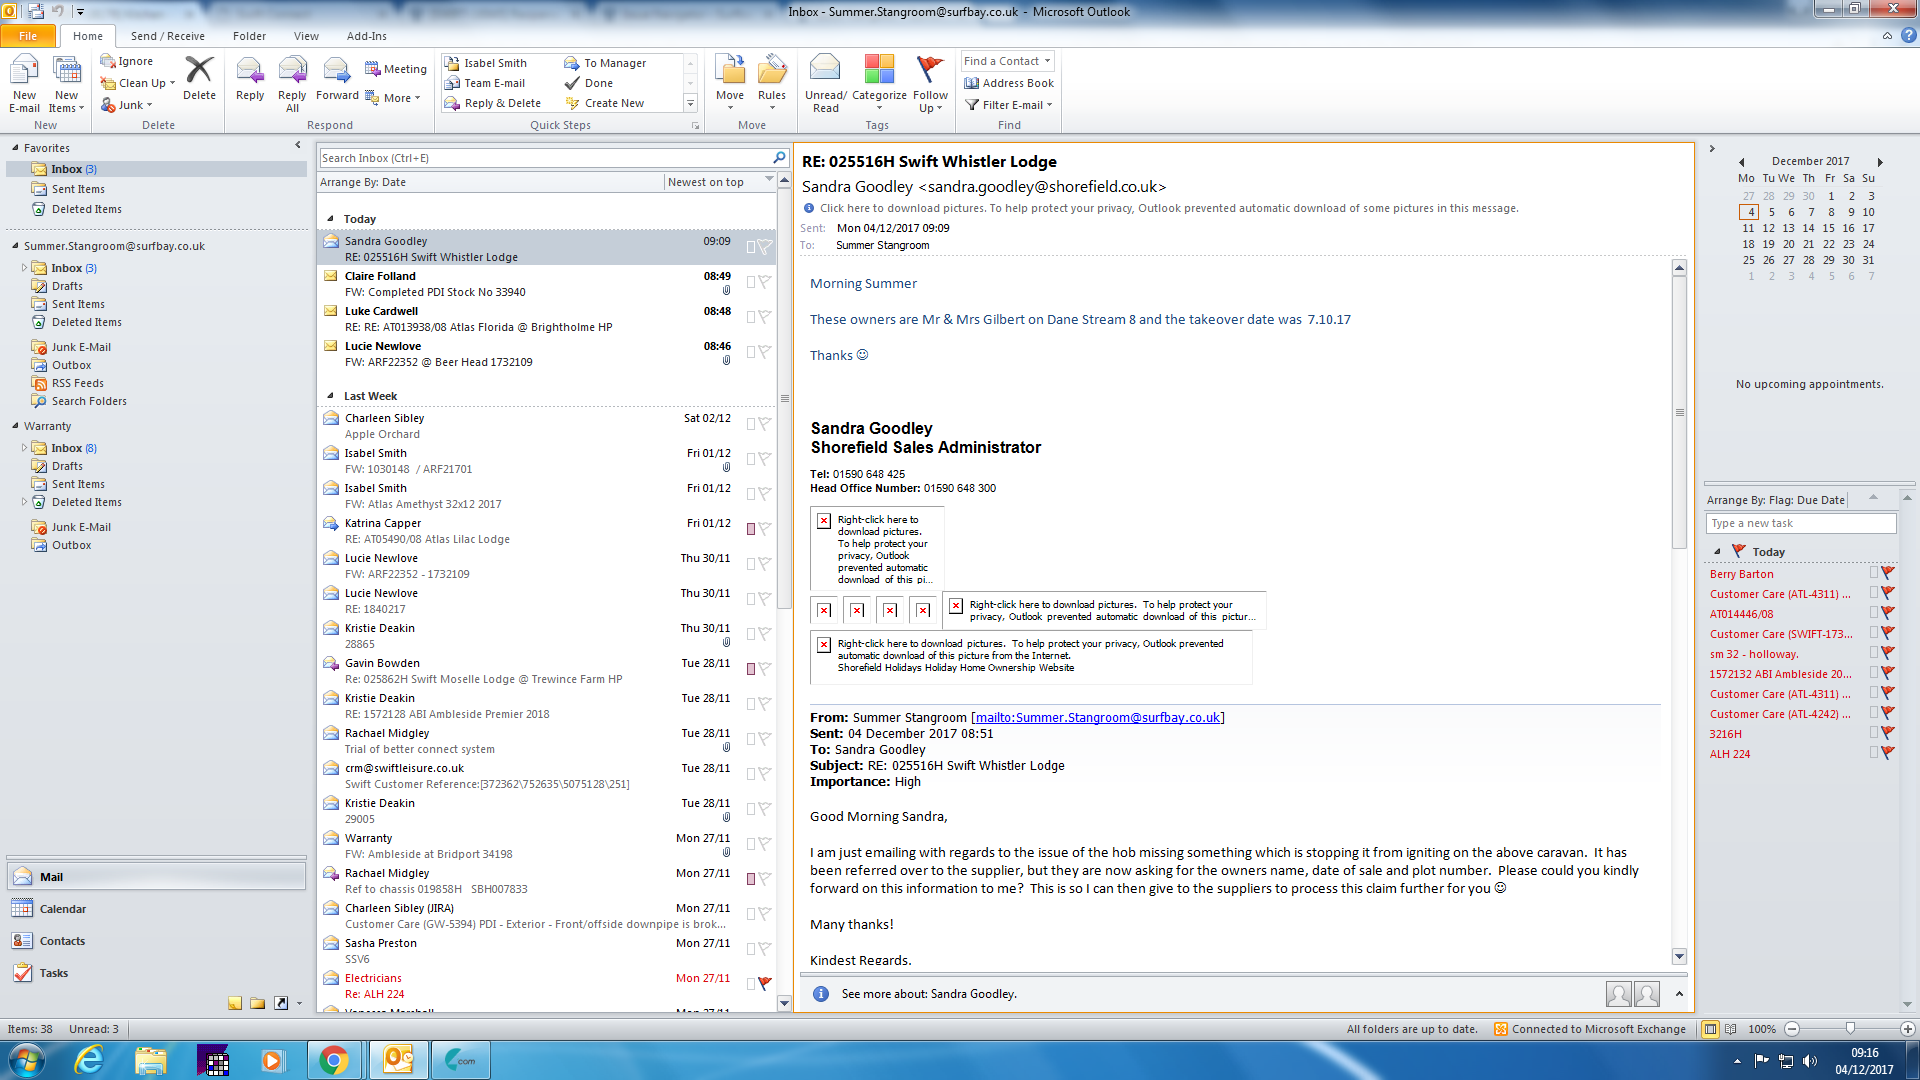The width and height of the screenshot is (1920, 1080).
Task: Mark Berry Barton task complete via flag
Action: coord(1888,573)
